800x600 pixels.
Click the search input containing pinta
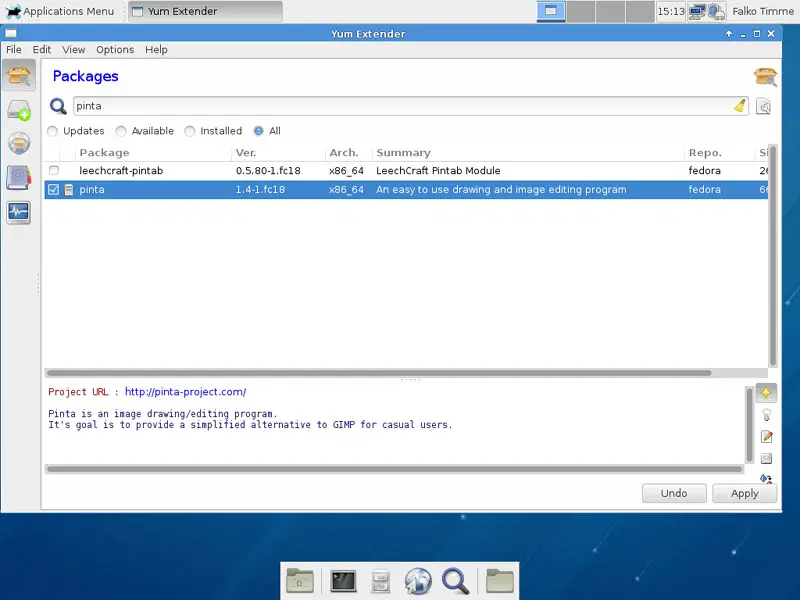click(411, 106)
